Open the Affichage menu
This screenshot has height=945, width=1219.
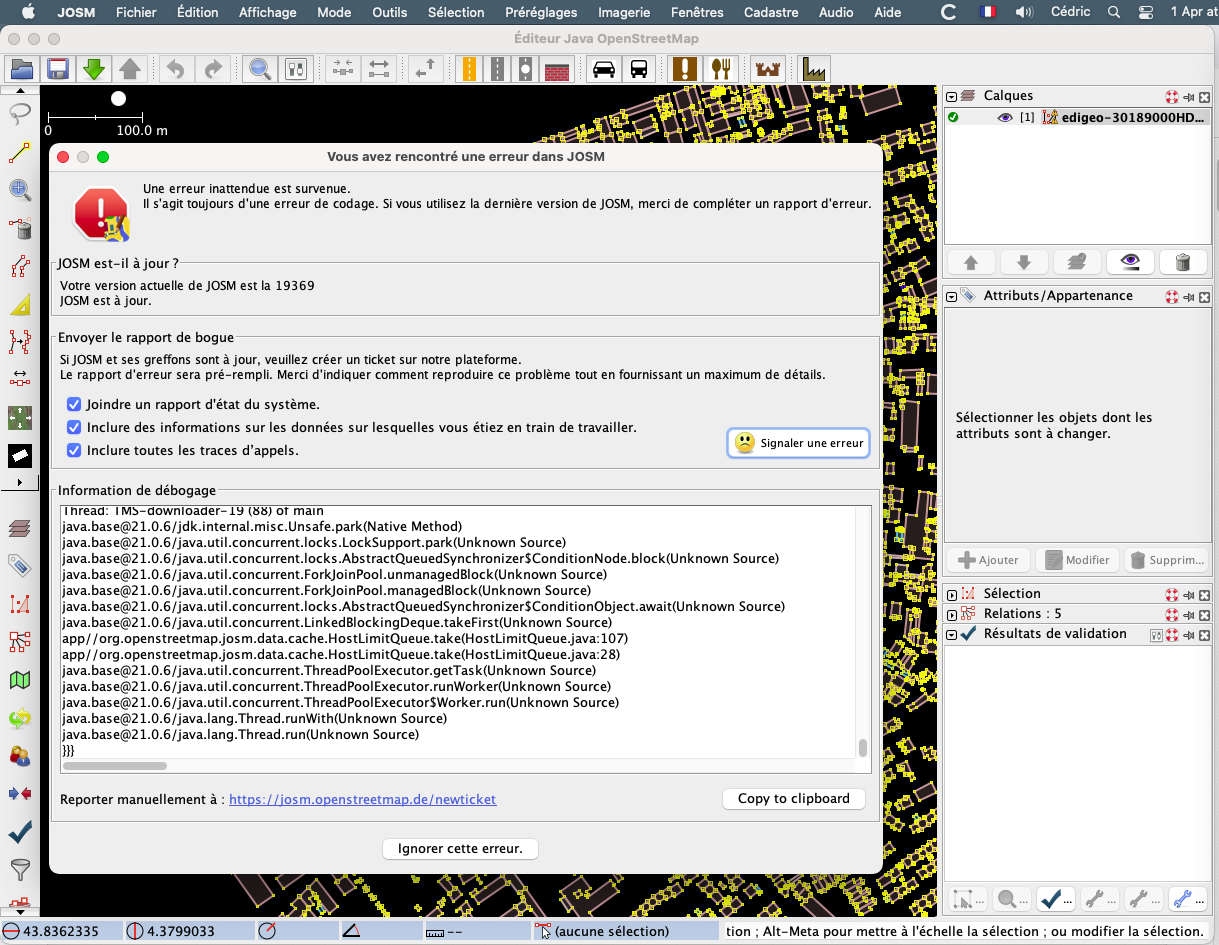(x=267, y=12)
